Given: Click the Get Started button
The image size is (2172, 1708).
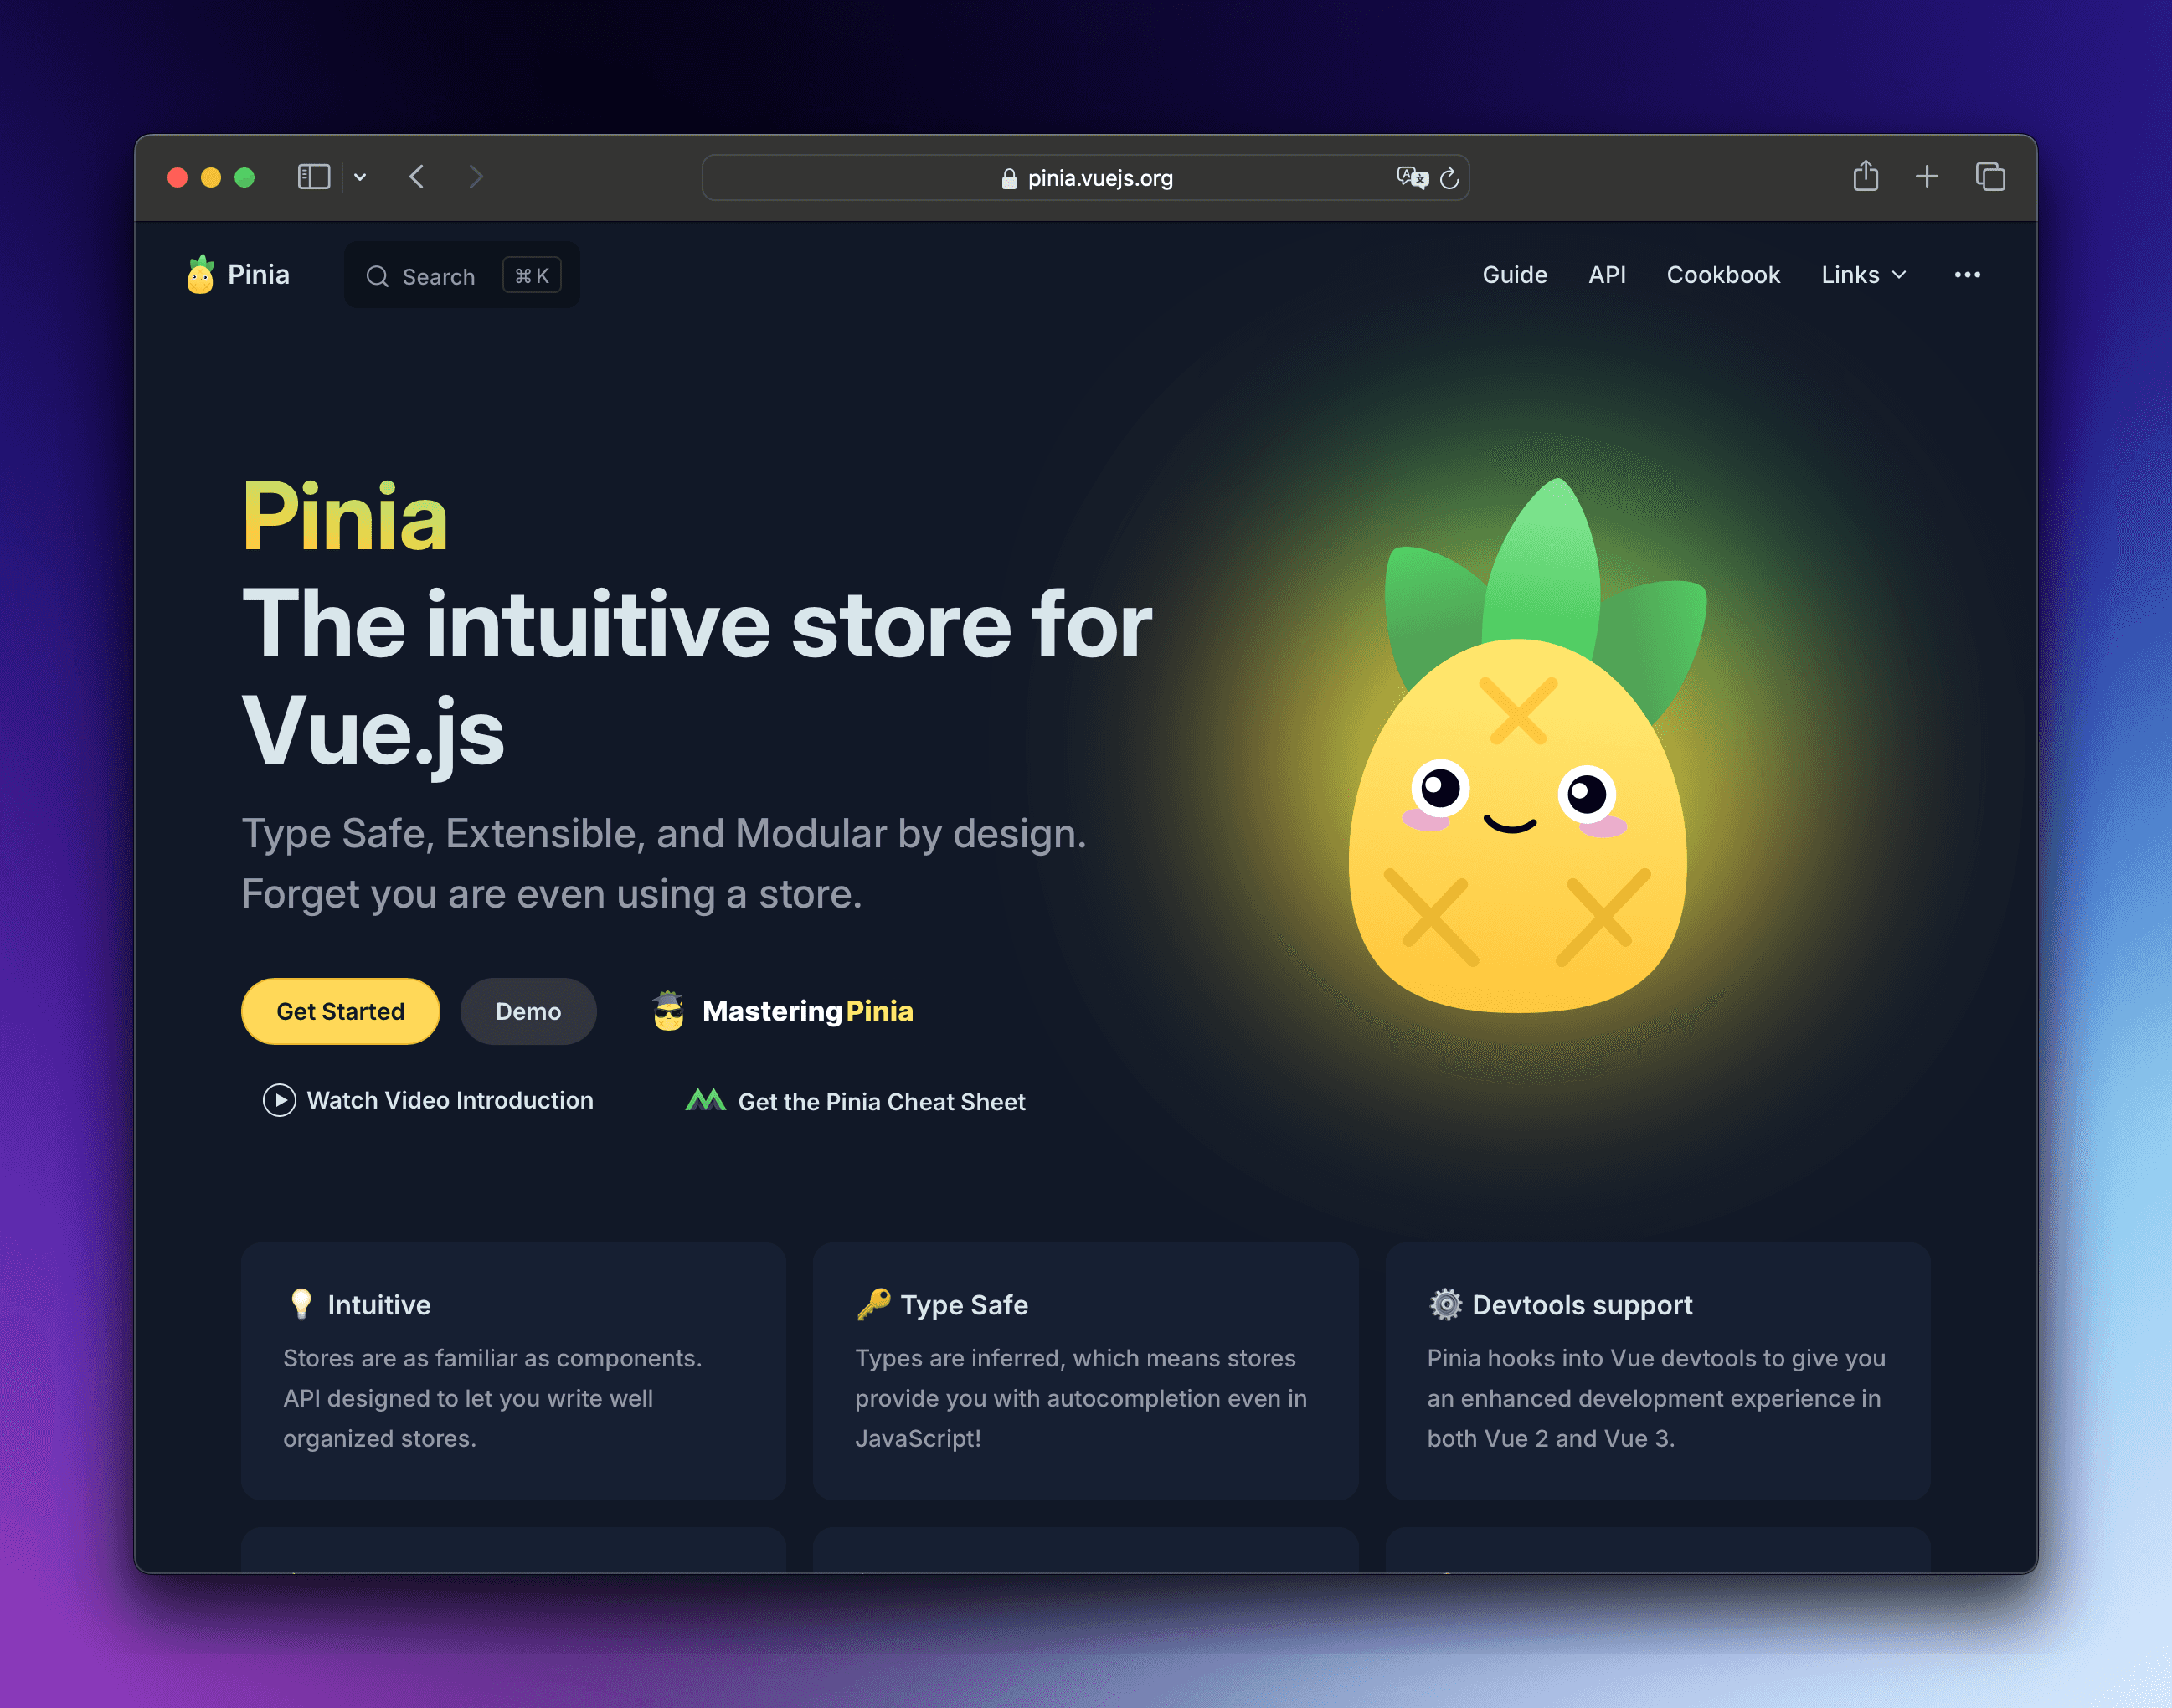Looking at the screenshot, I should tap(338, 1010).
